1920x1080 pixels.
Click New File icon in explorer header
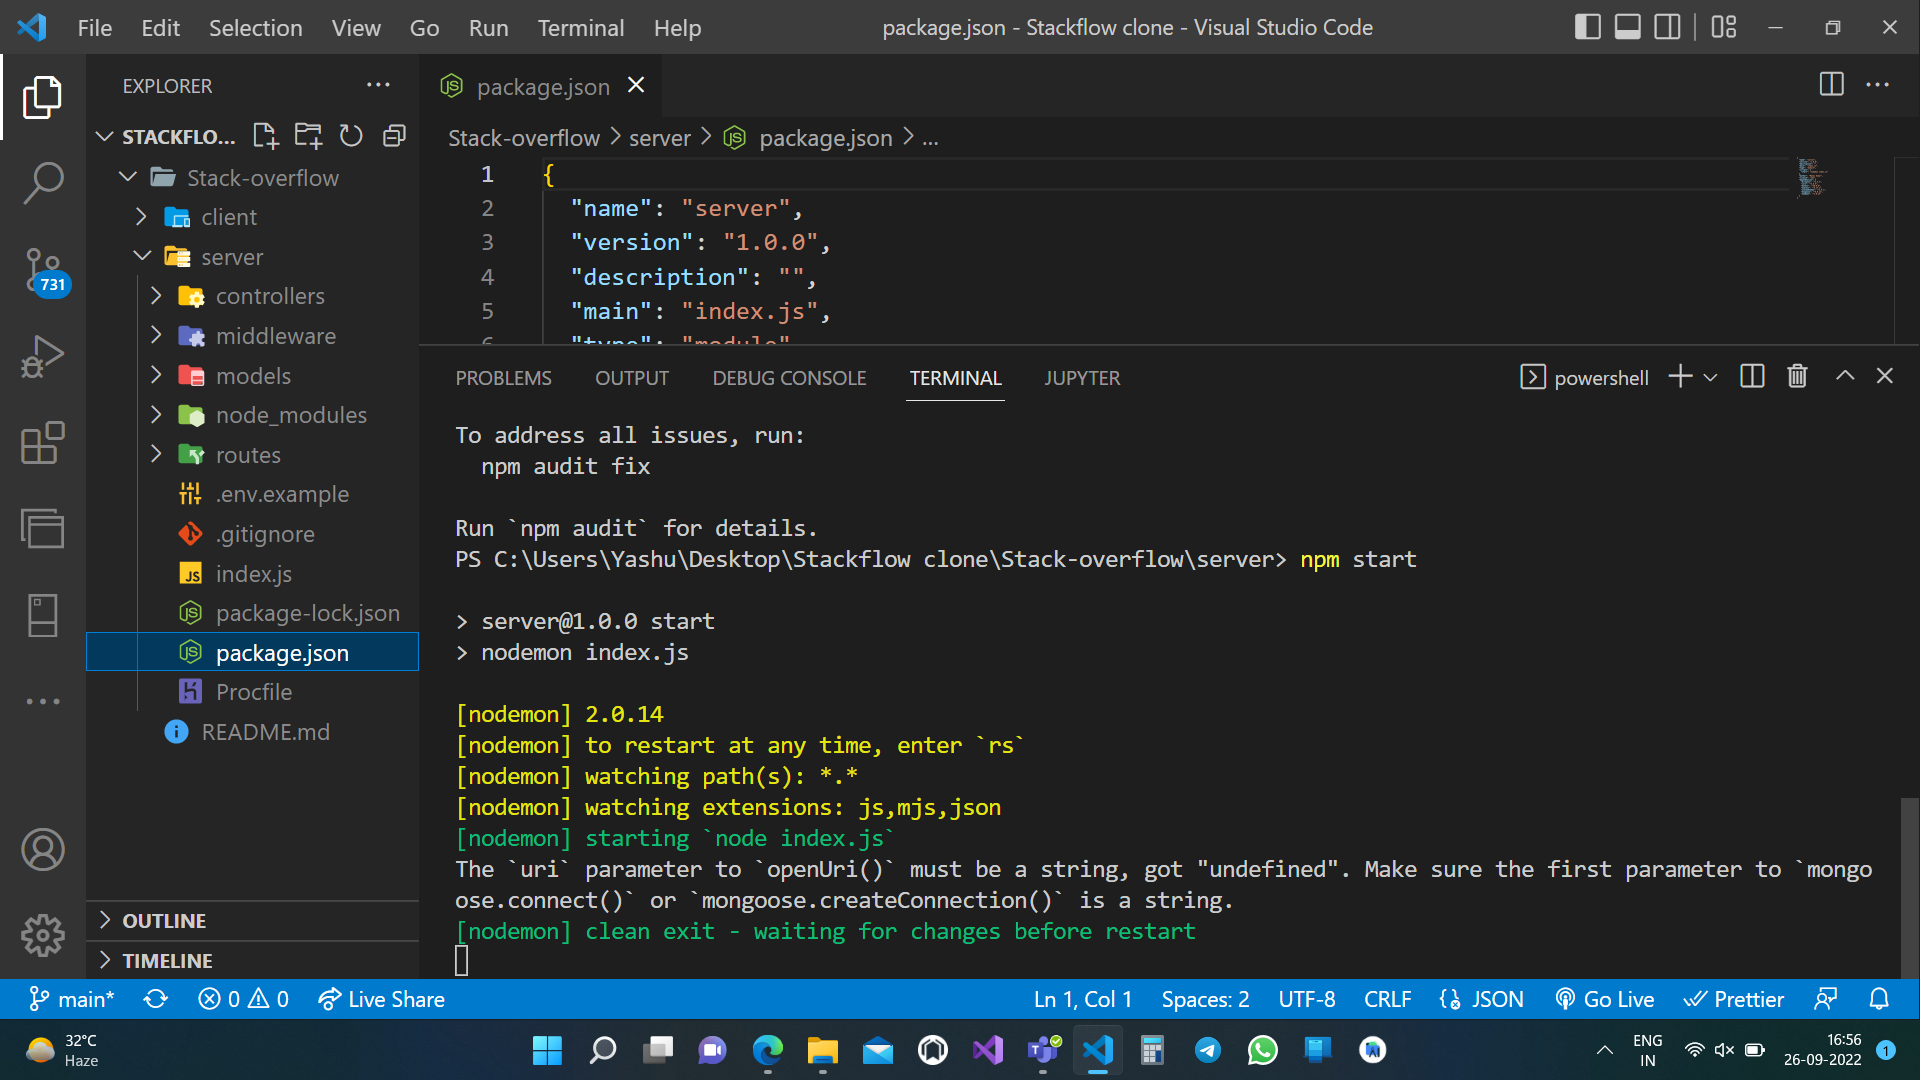tap(265, 136)
